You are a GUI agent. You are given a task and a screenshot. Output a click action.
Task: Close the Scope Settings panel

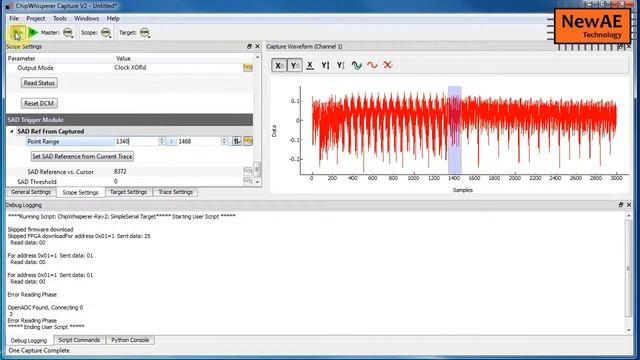coord(257,47)
